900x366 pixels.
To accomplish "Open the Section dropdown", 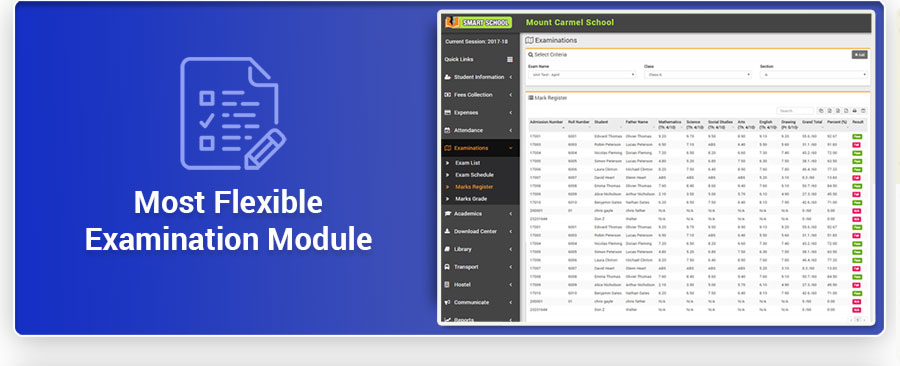I will (814, 75).
